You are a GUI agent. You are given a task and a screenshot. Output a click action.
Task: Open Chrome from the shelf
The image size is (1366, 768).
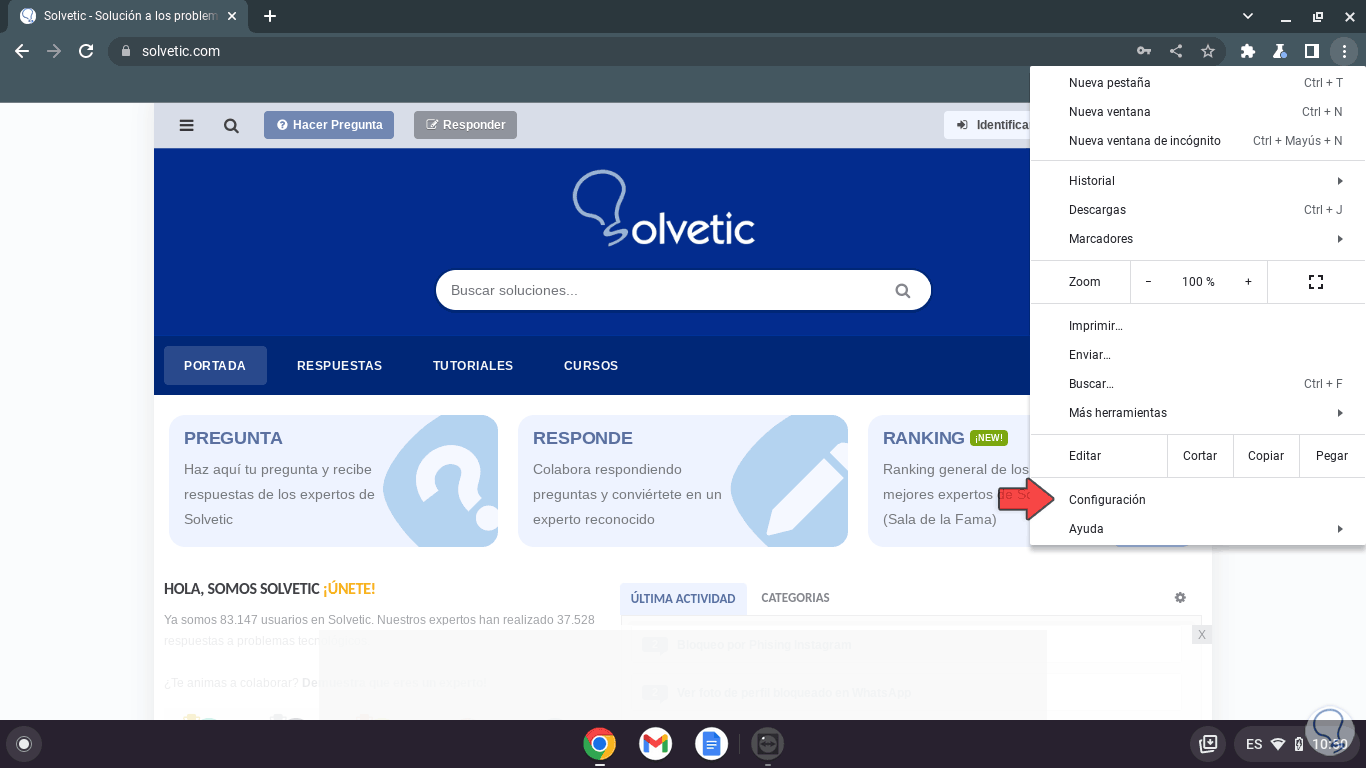tap(599, 744)
